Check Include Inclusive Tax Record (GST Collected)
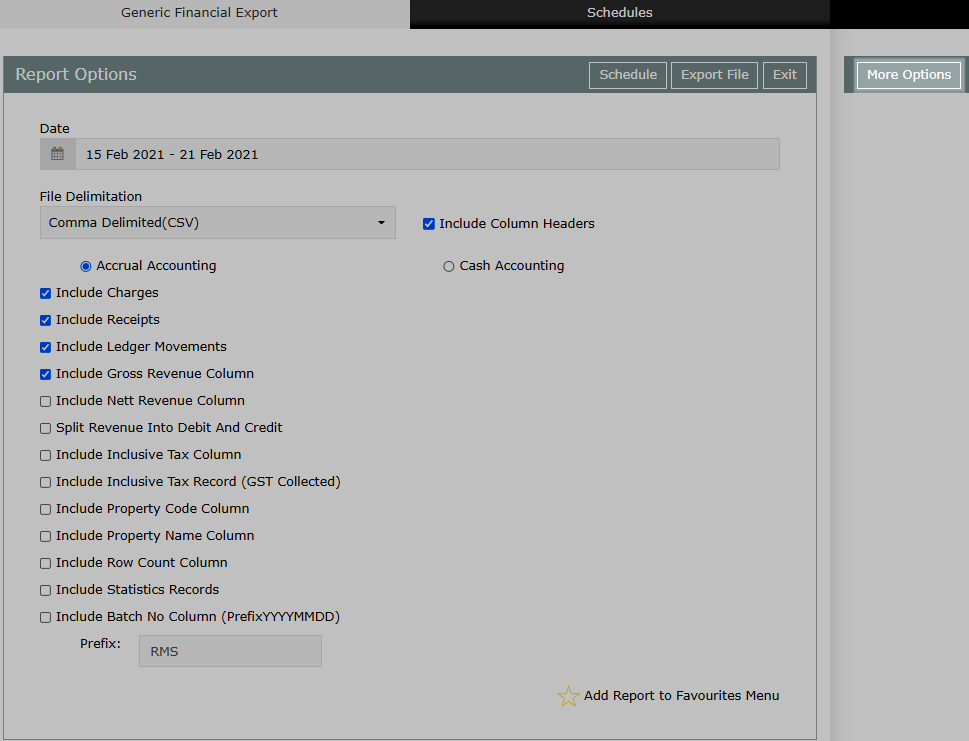The height and width of the screenshot is (741, 969). pos(45,483)
